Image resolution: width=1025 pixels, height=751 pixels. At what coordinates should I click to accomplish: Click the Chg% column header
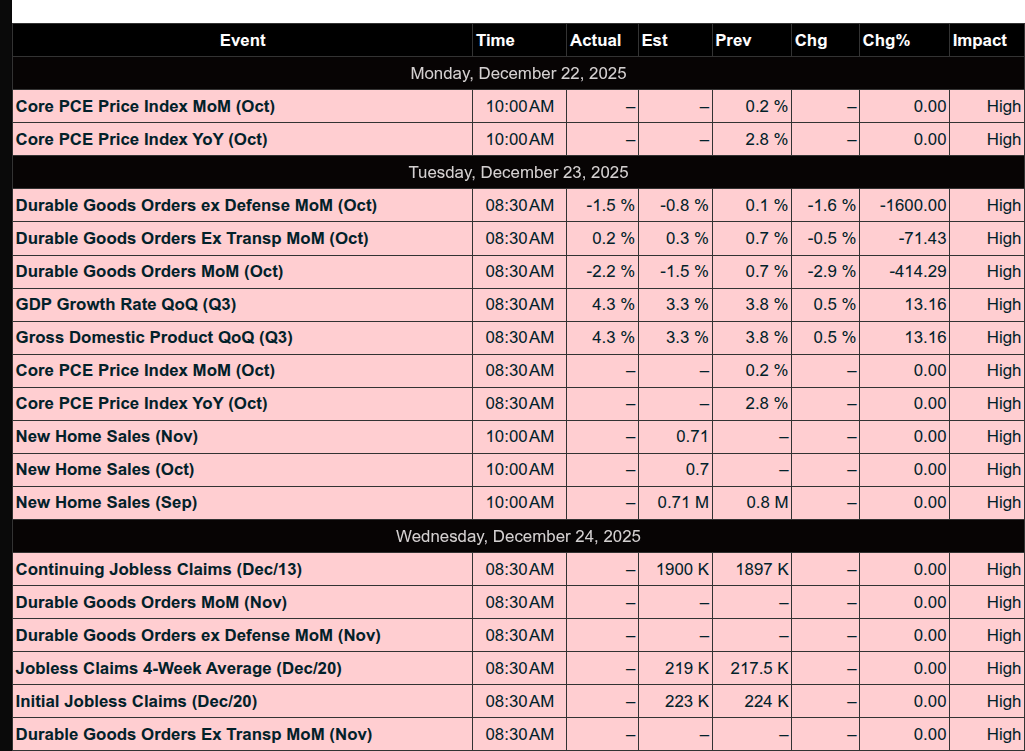[x=886, y=40]
